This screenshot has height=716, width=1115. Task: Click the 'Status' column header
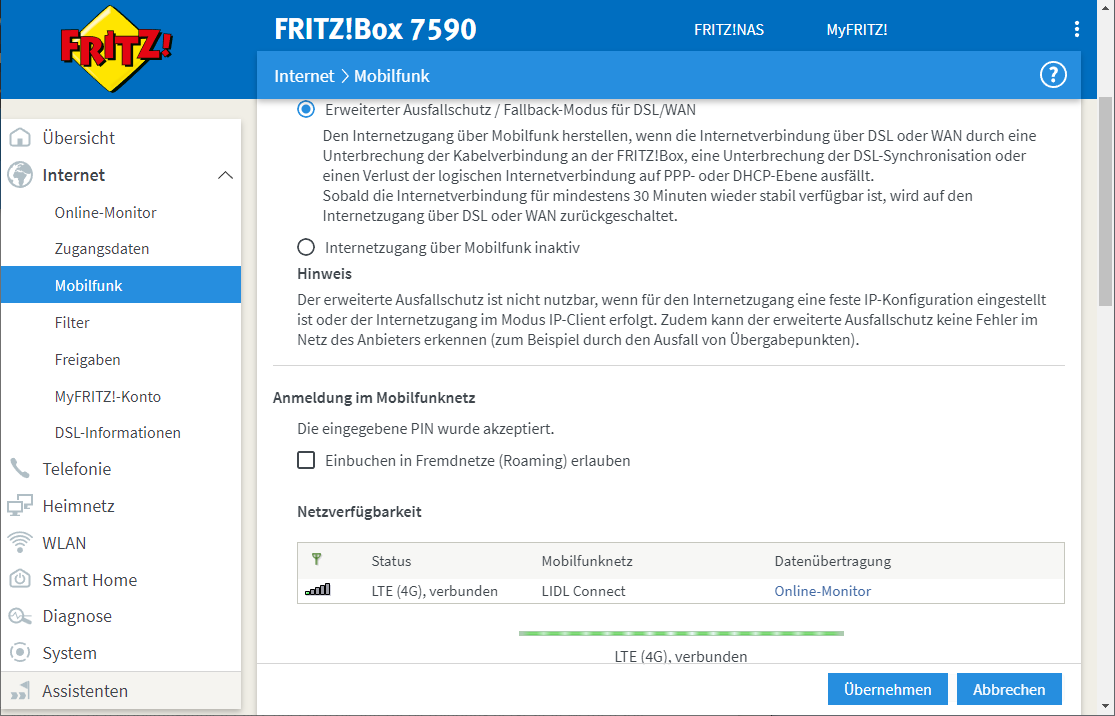coord(391,561)
